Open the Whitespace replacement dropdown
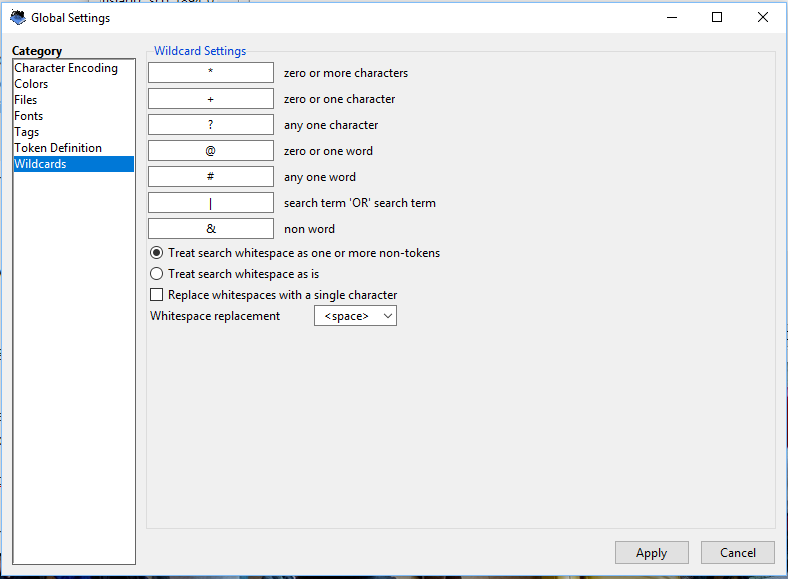Viewport: 788px width, 579px height. tap(355, 316)
